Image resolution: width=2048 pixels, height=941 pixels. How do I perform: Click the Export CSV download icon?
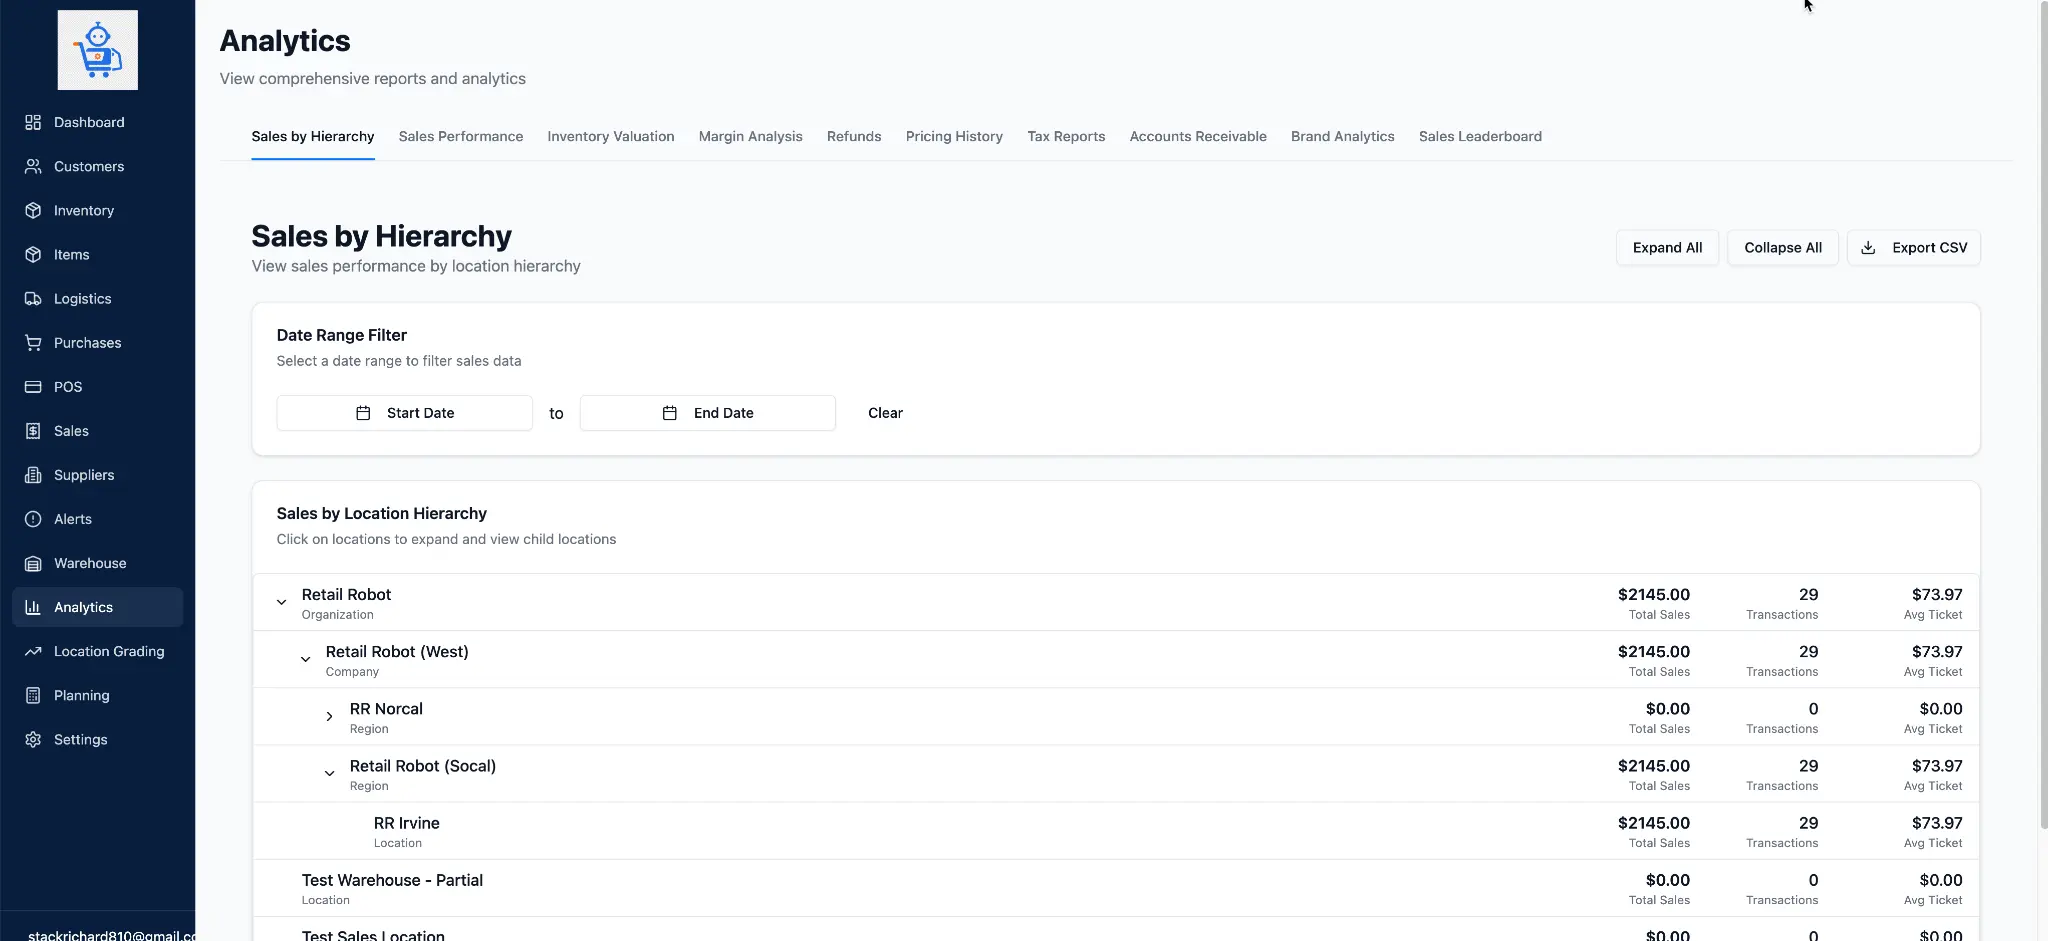1868,247
